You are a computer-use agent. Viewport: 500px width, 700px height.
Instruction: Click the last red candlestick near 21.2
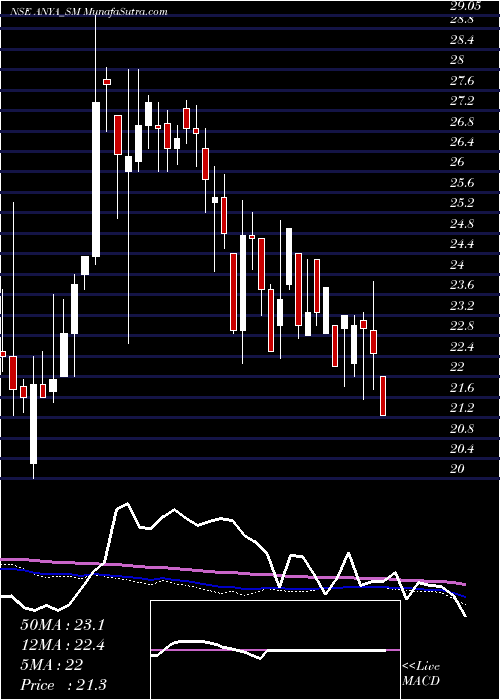click(383, 396)
